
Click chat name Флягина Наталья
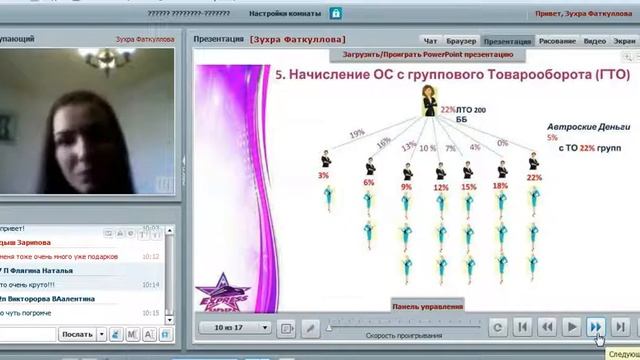[41, 271]
